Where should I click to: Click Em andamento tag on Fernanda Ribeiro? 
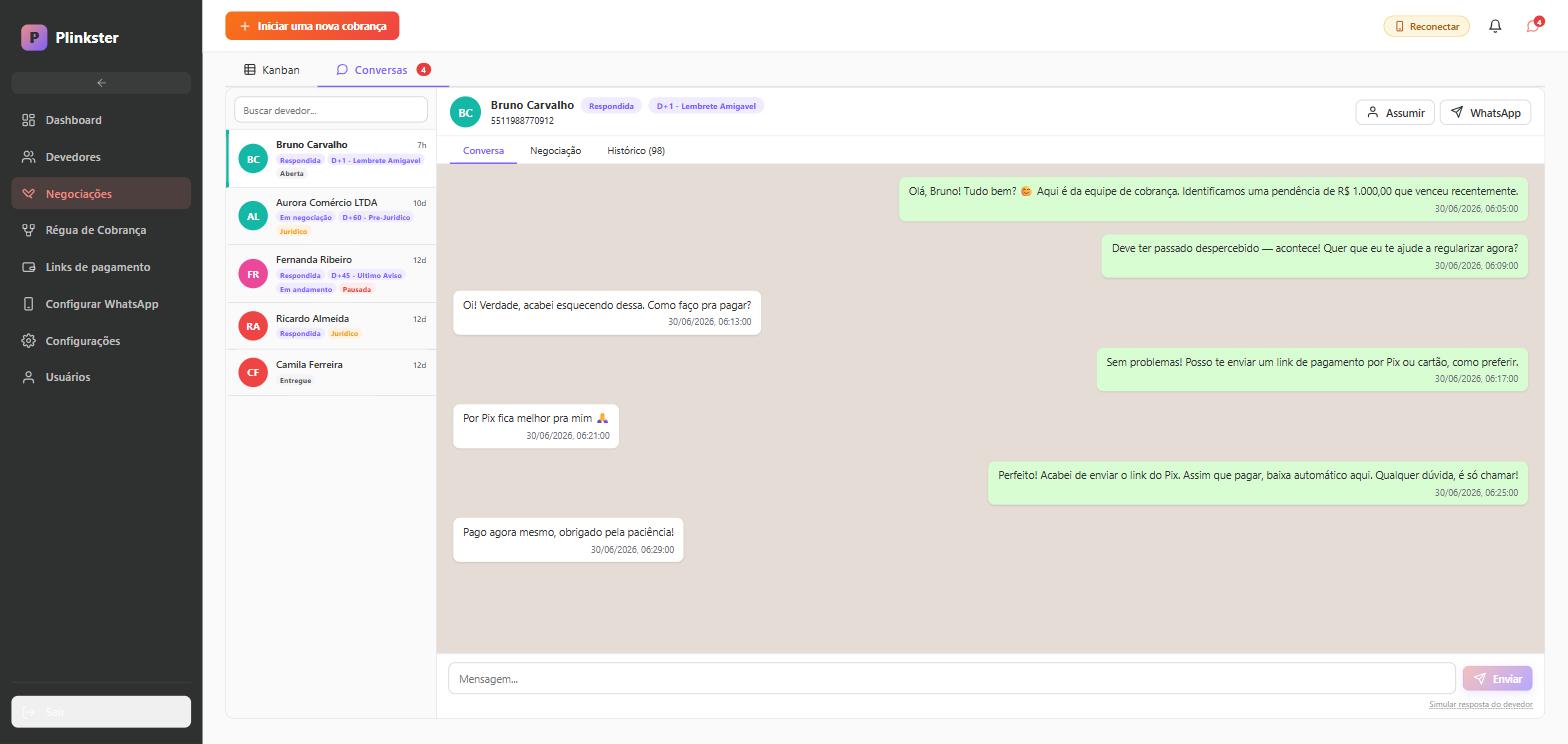coord(306,290)
